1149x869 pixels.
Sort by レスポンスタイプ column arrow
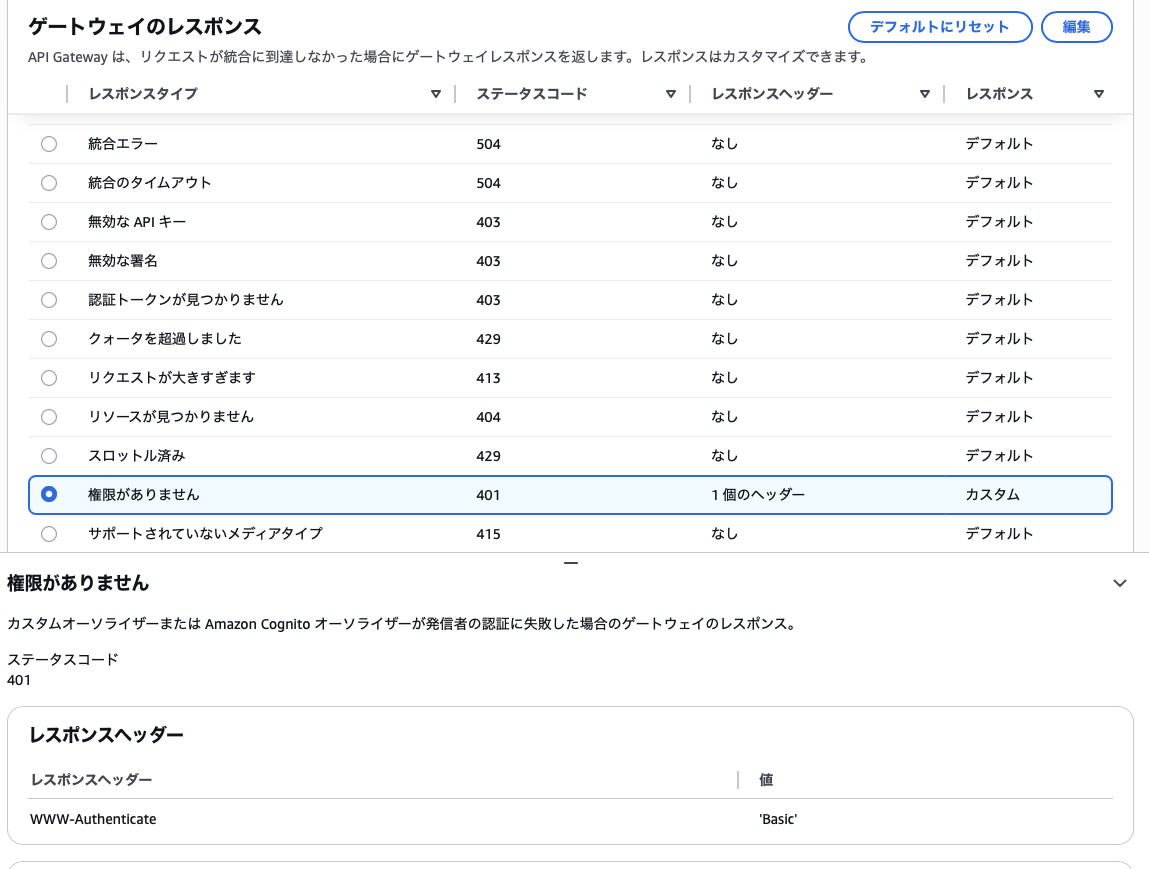coord(435,94)
